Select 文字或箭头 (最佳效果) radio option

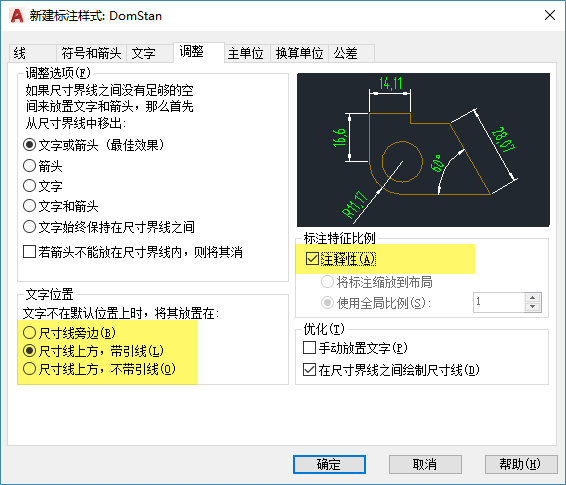click(93, 145)
